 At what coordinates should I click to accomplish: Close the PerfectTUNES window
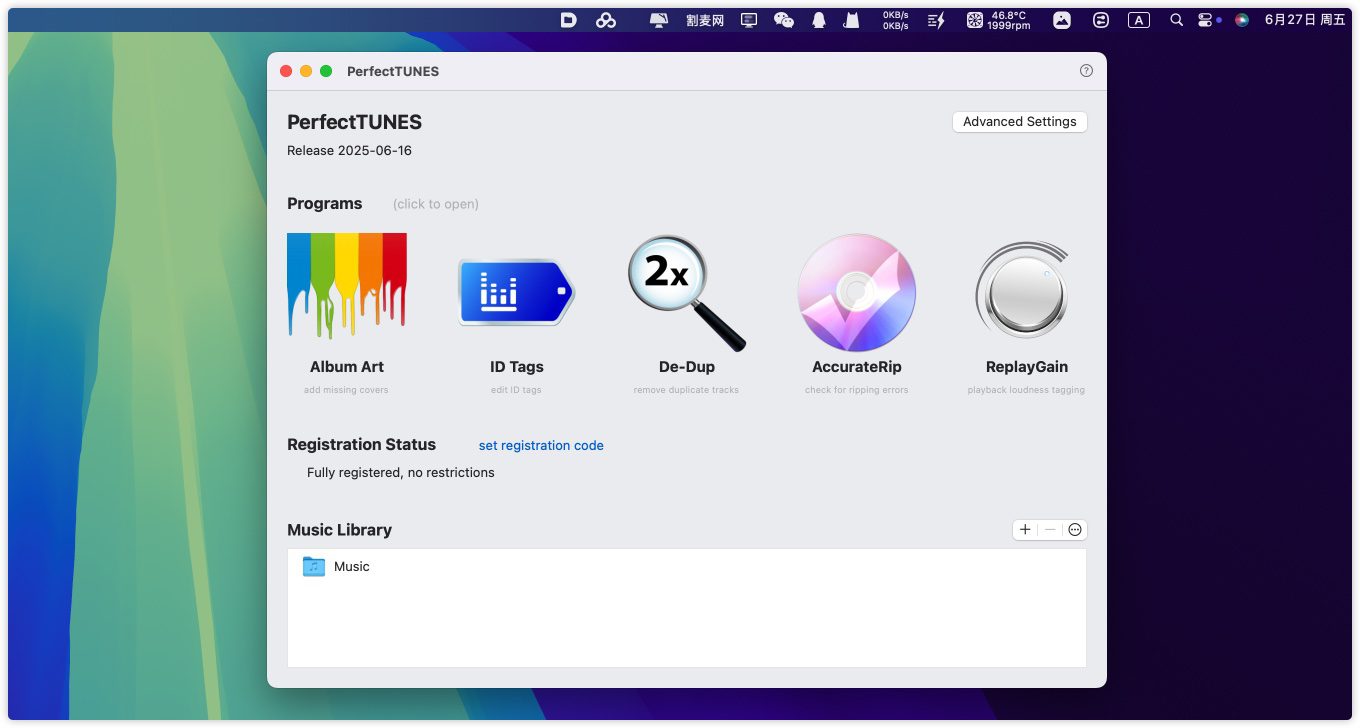coord(286,71)
